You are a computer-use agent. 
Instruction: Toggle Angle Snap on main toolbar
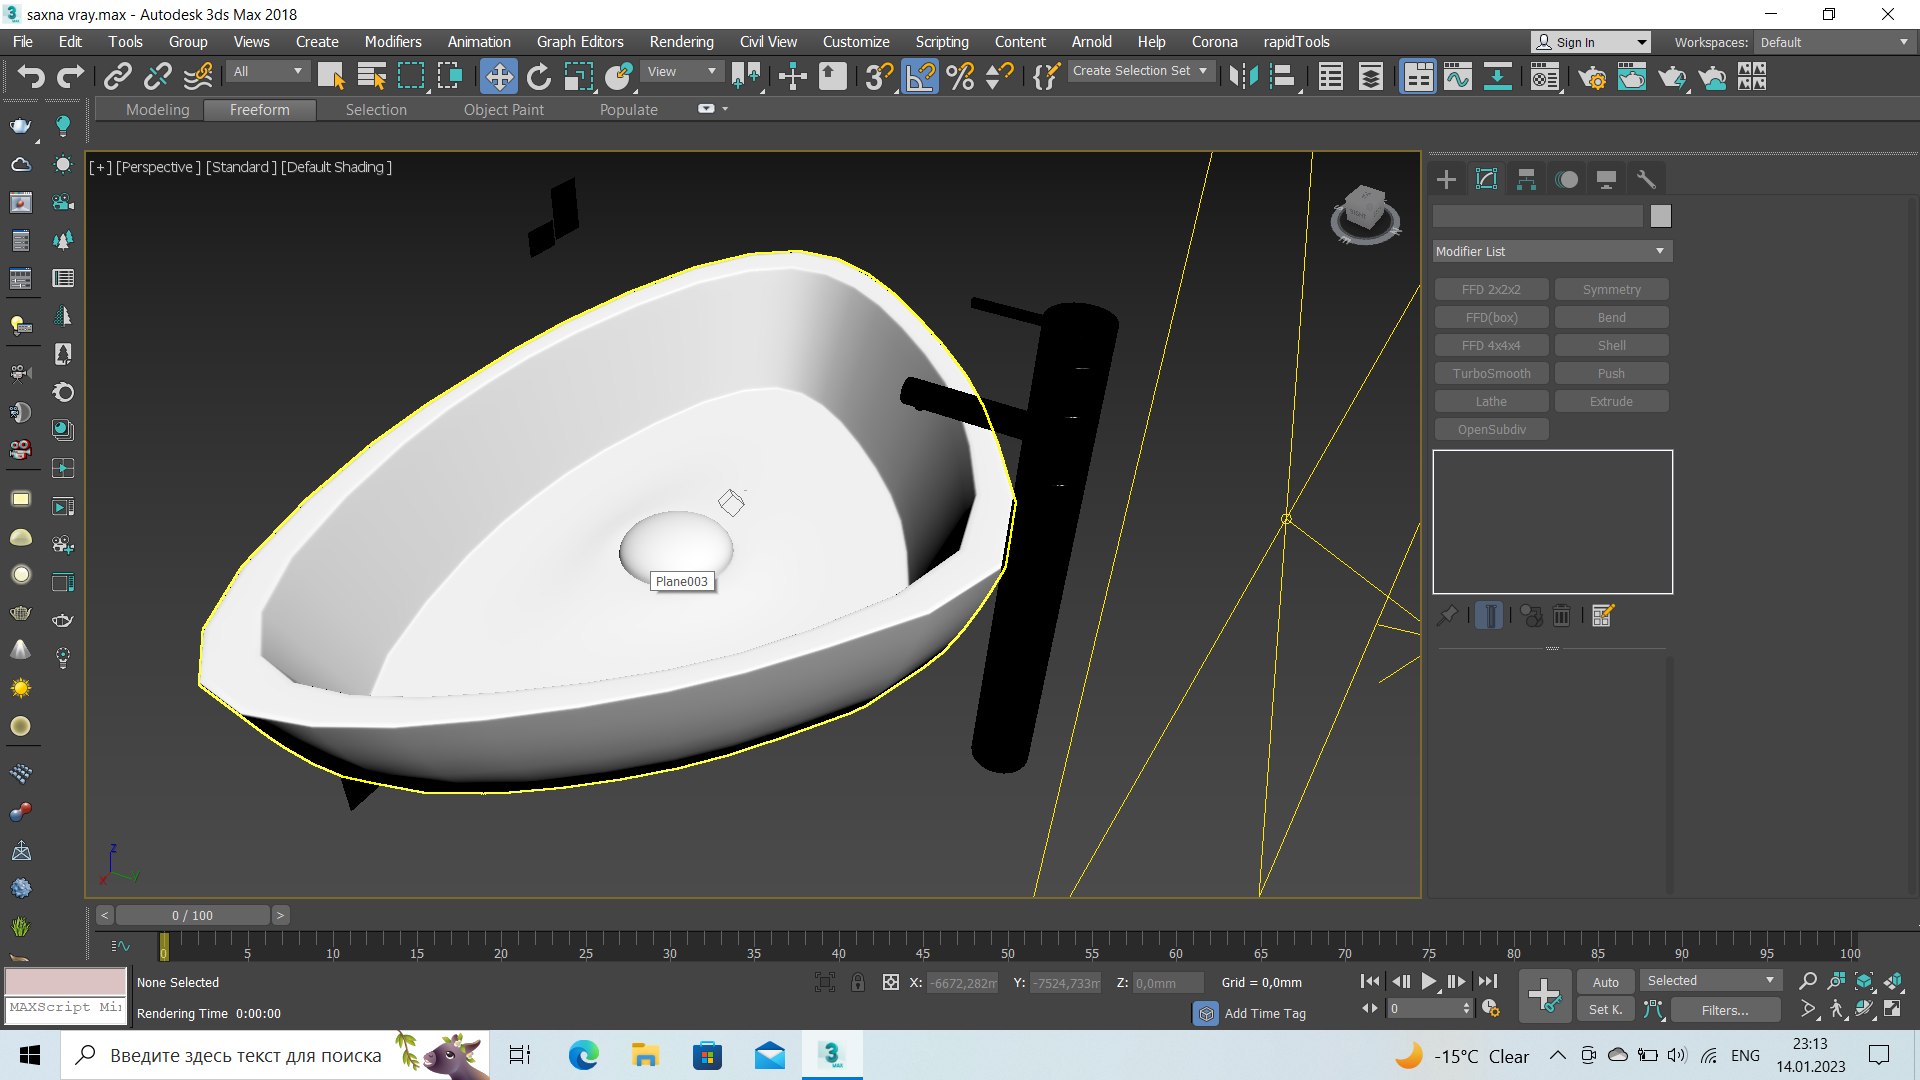pos(920,76)
